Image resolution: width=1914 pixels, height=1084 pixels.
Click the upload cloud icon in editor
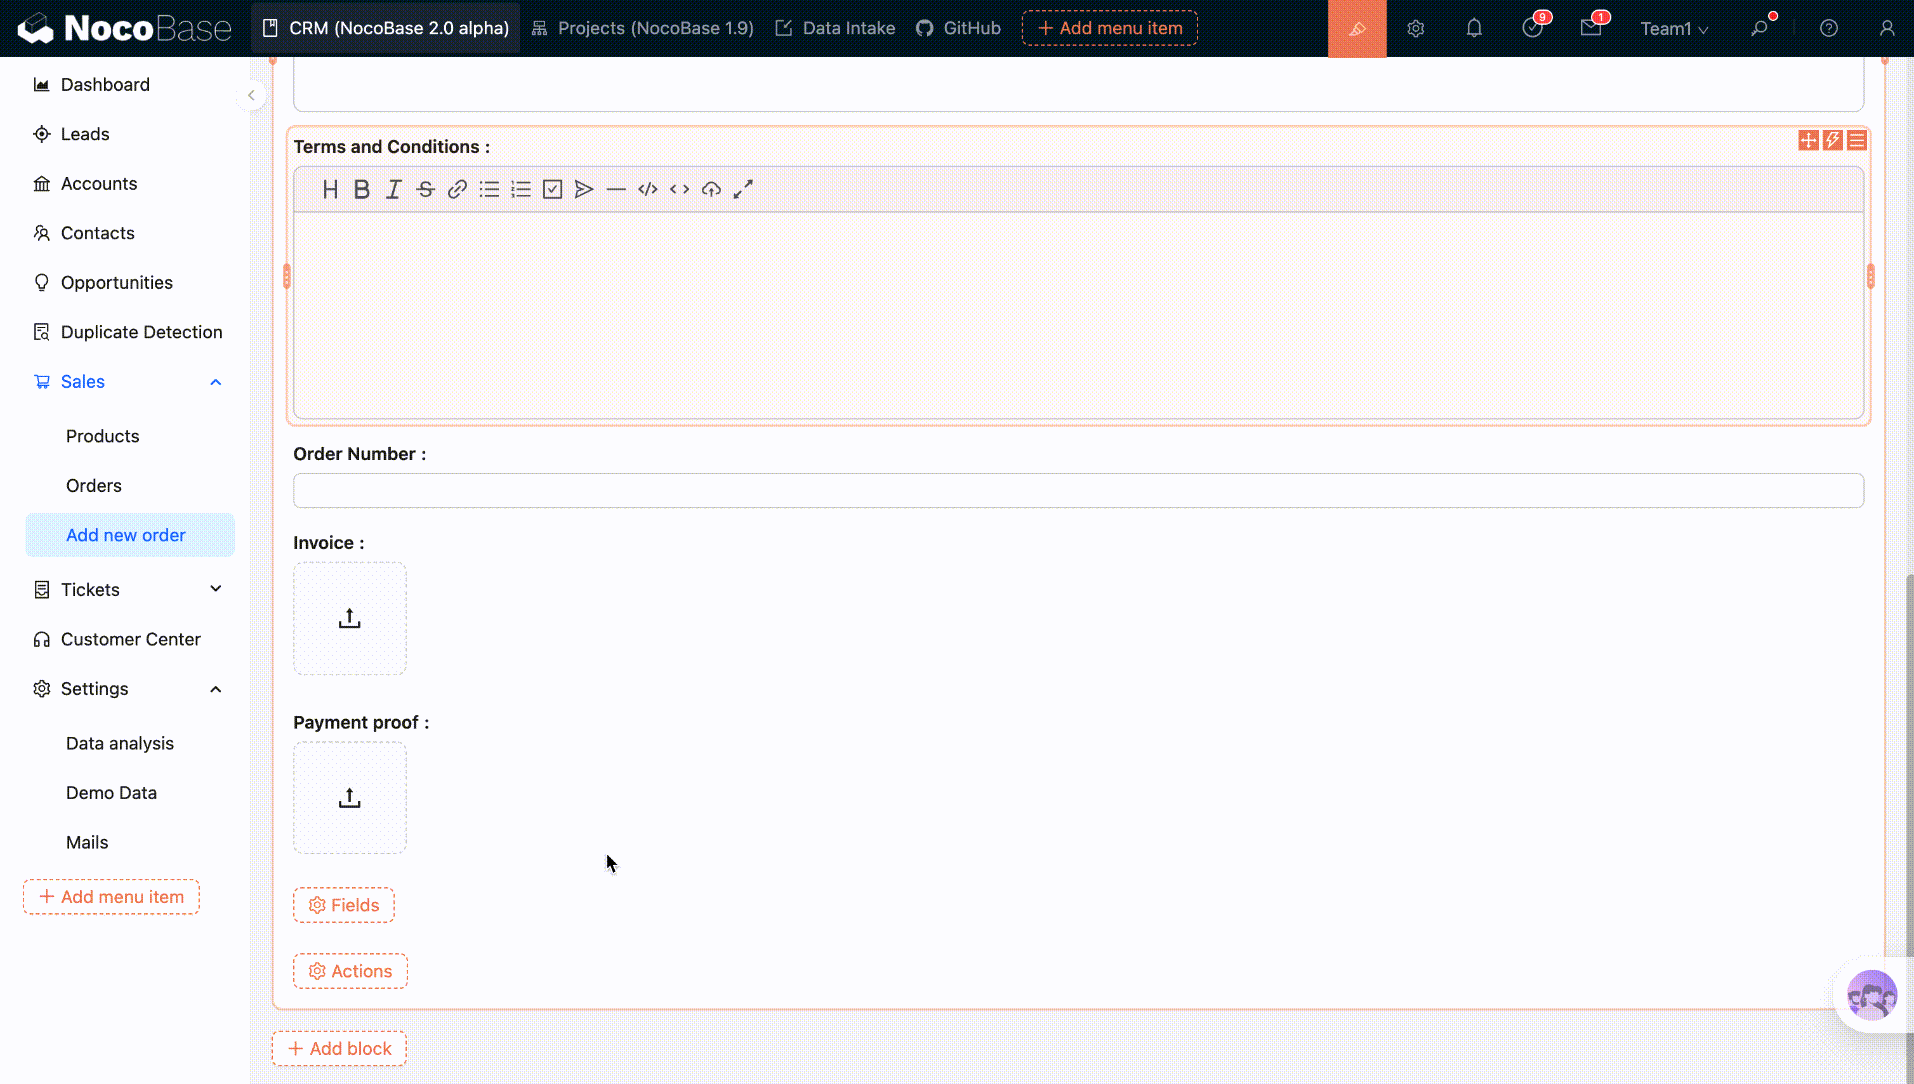[x=711, y=190]
